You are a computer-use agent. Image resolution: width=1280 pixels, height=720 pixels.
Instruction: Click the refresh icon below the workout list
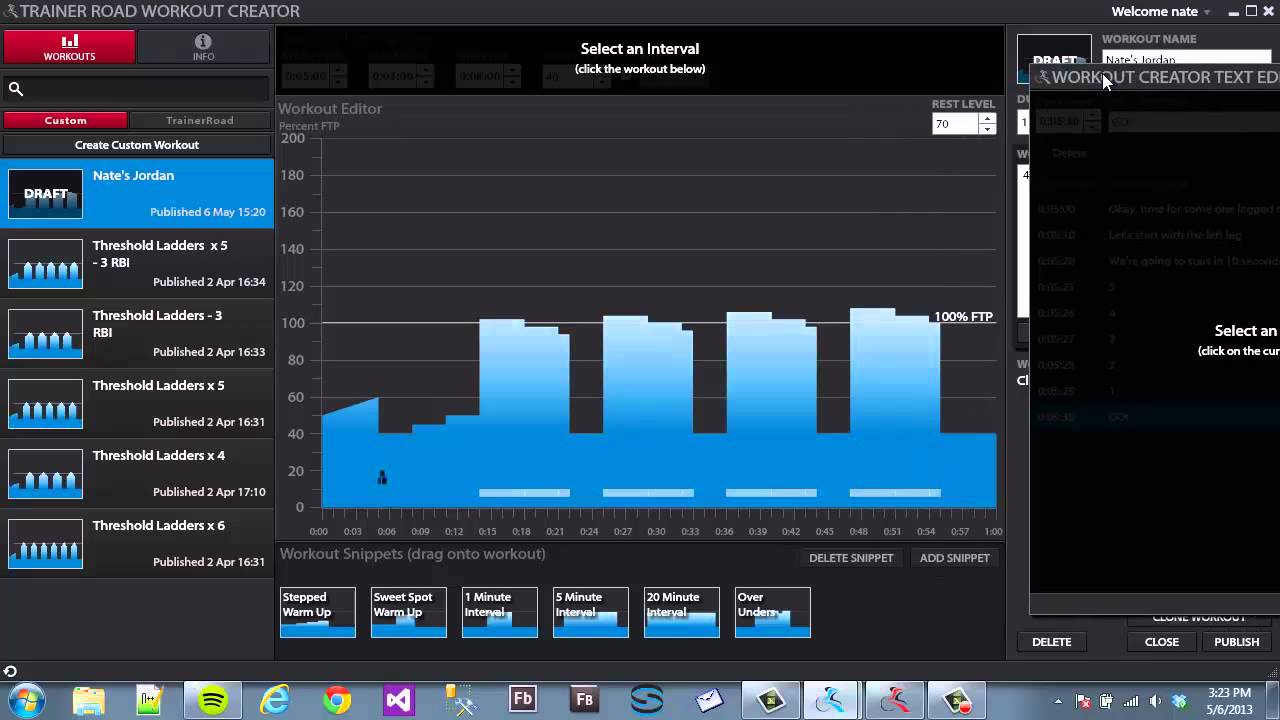point(10,671)
